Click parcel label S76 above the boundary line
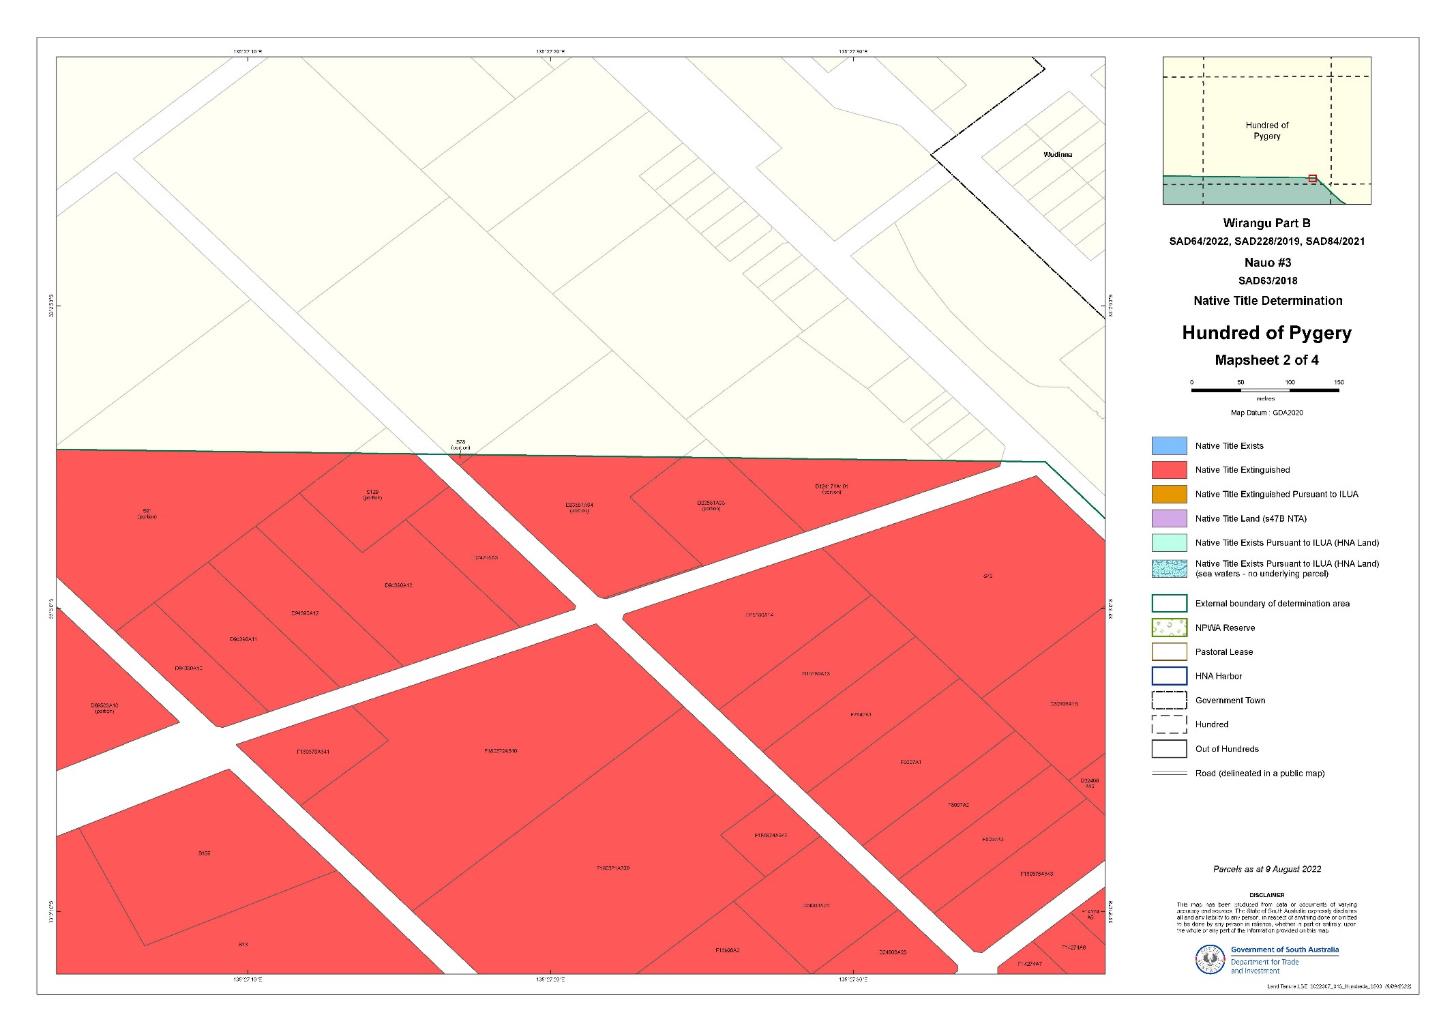Screen dimensions: 1456x1030 (x=461, y=445)
